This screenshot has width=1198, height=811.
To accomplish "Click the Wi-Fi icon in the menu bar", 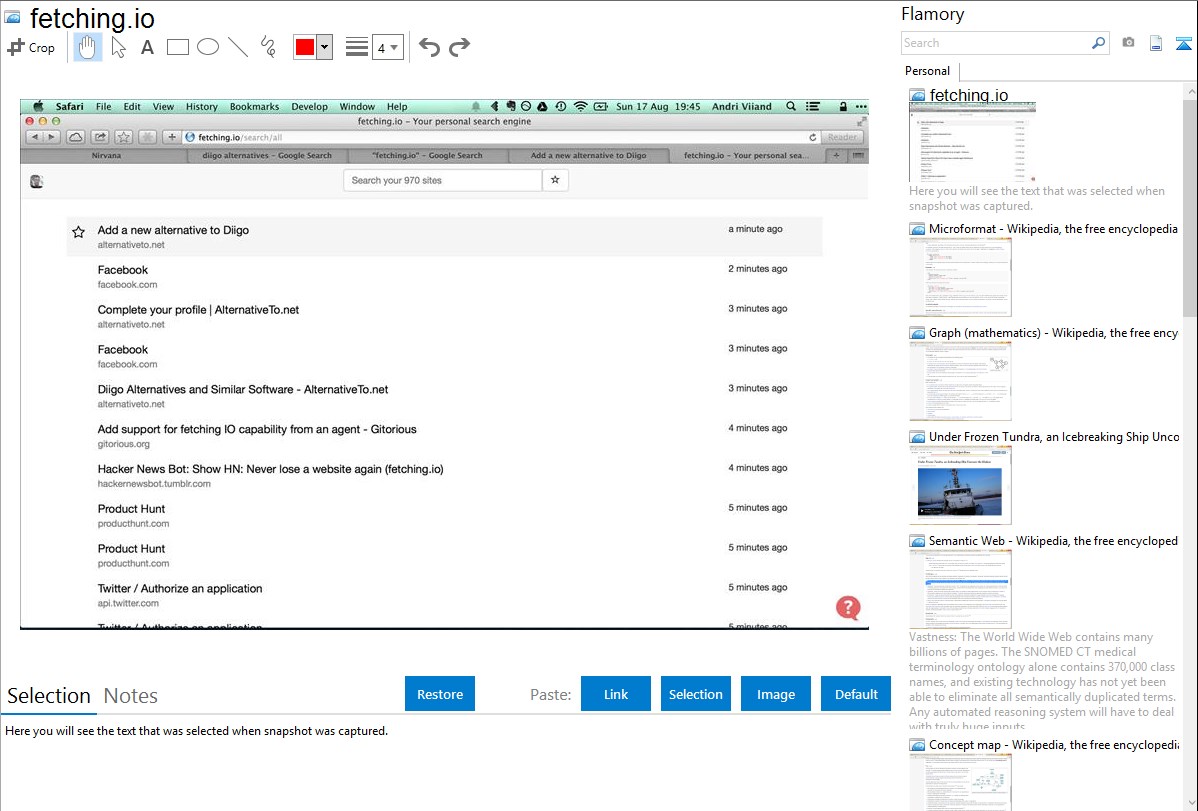I will click(581, 106).
